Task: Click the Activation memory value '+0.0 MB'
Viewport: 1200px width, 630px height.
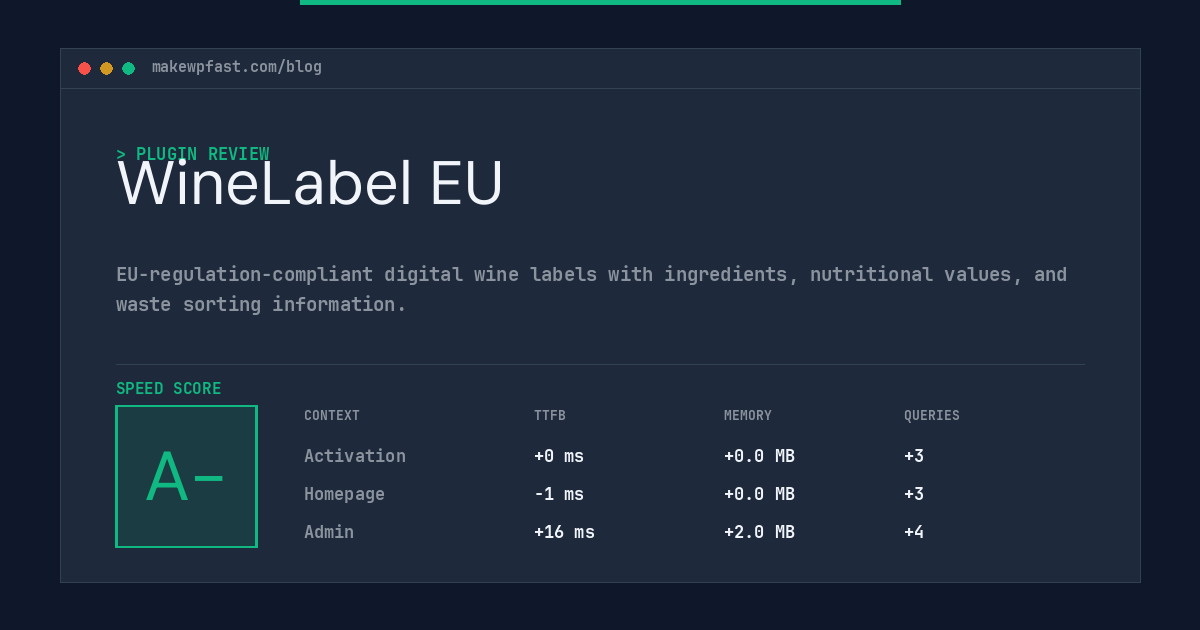Action: coord(759,456)
